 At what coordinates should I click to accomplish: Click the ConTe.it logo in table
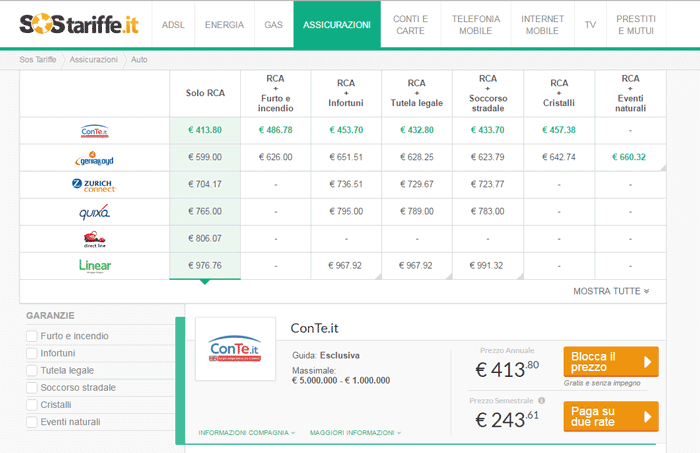(x=95, y=131)
